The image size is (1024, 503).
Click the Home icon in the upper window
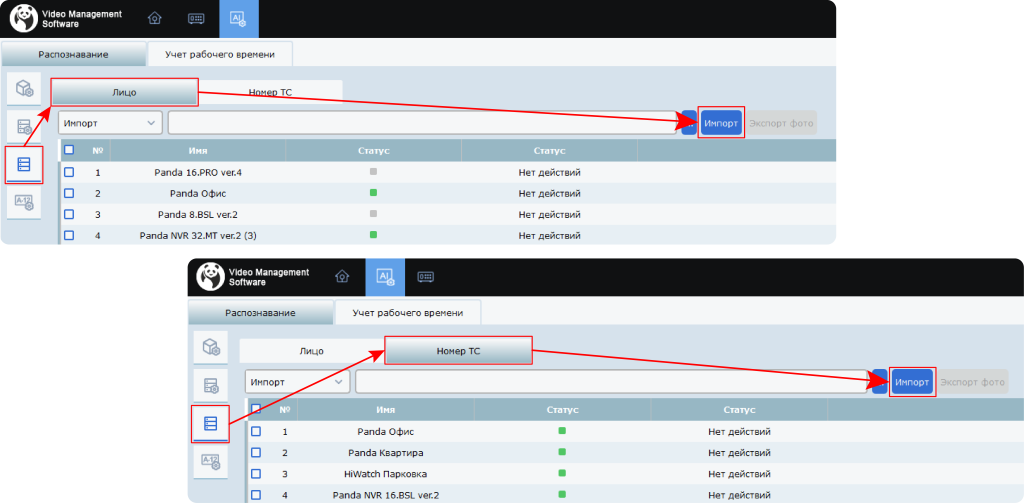154,19
